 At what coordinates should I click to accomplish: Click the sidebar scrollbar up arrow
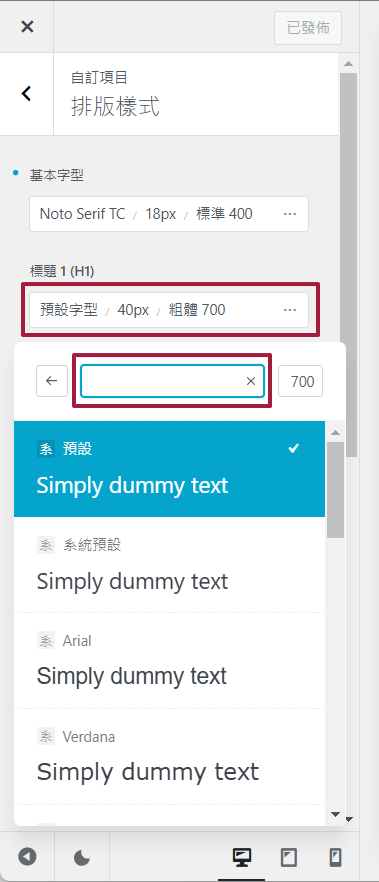(x=348, y=63)
